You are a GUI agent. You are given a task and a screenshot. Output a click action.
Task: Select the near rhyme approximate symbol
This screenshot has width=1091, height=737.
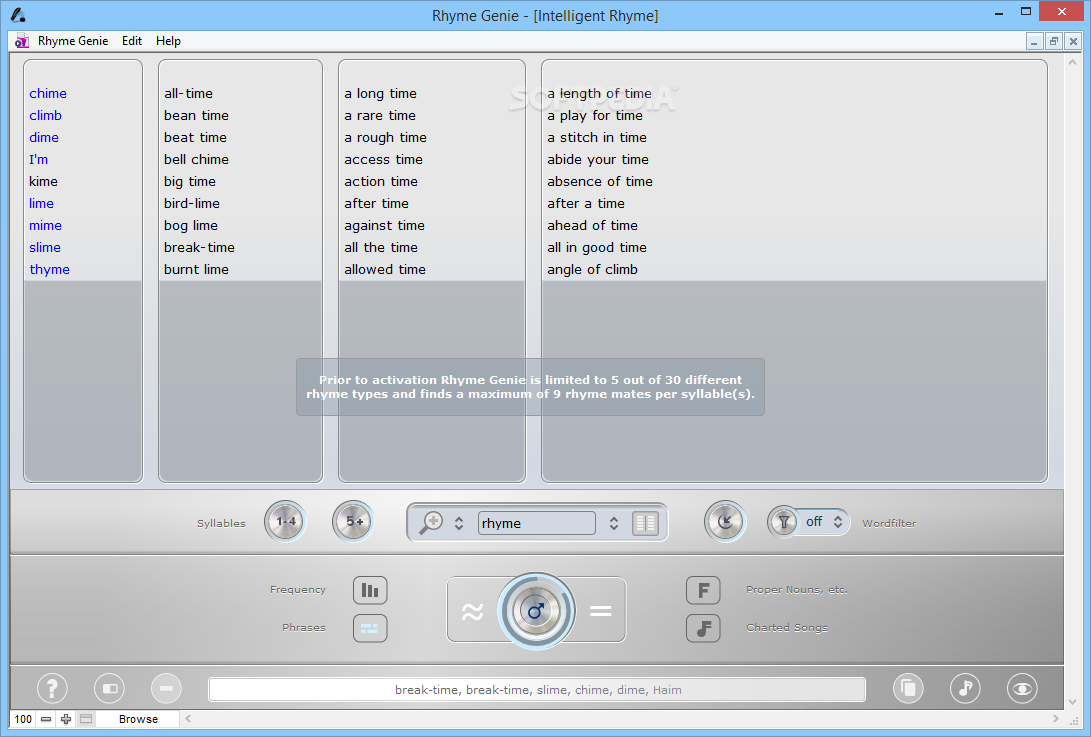click(472, 611)
